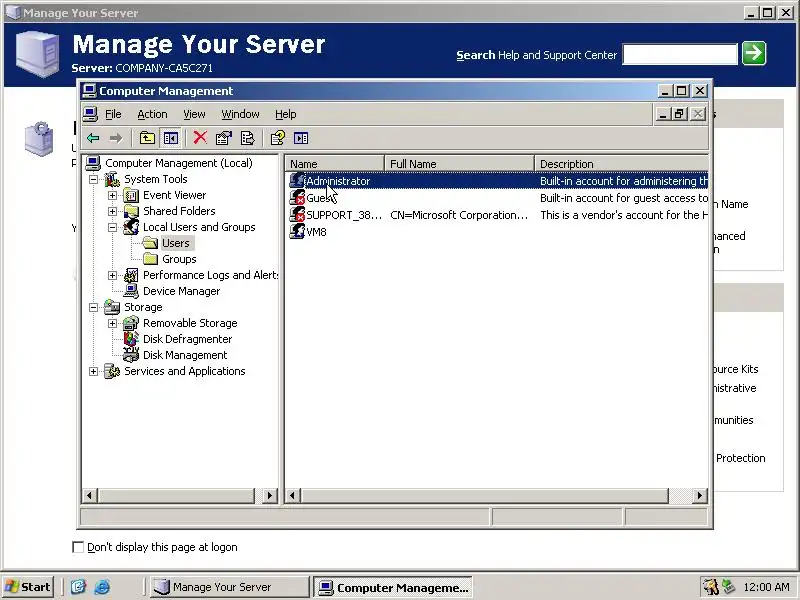
Task: Select "System Tools" in the tree
Action: [x=156, y=179]
